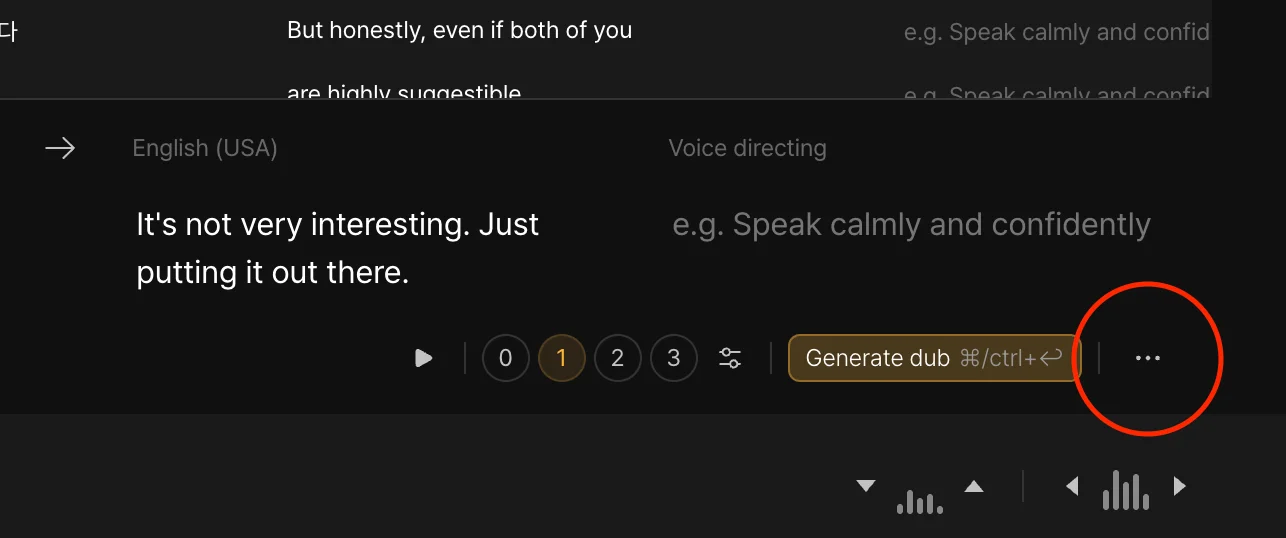Click the right triangle to zoom in waveform

[x=1180, y=487]
